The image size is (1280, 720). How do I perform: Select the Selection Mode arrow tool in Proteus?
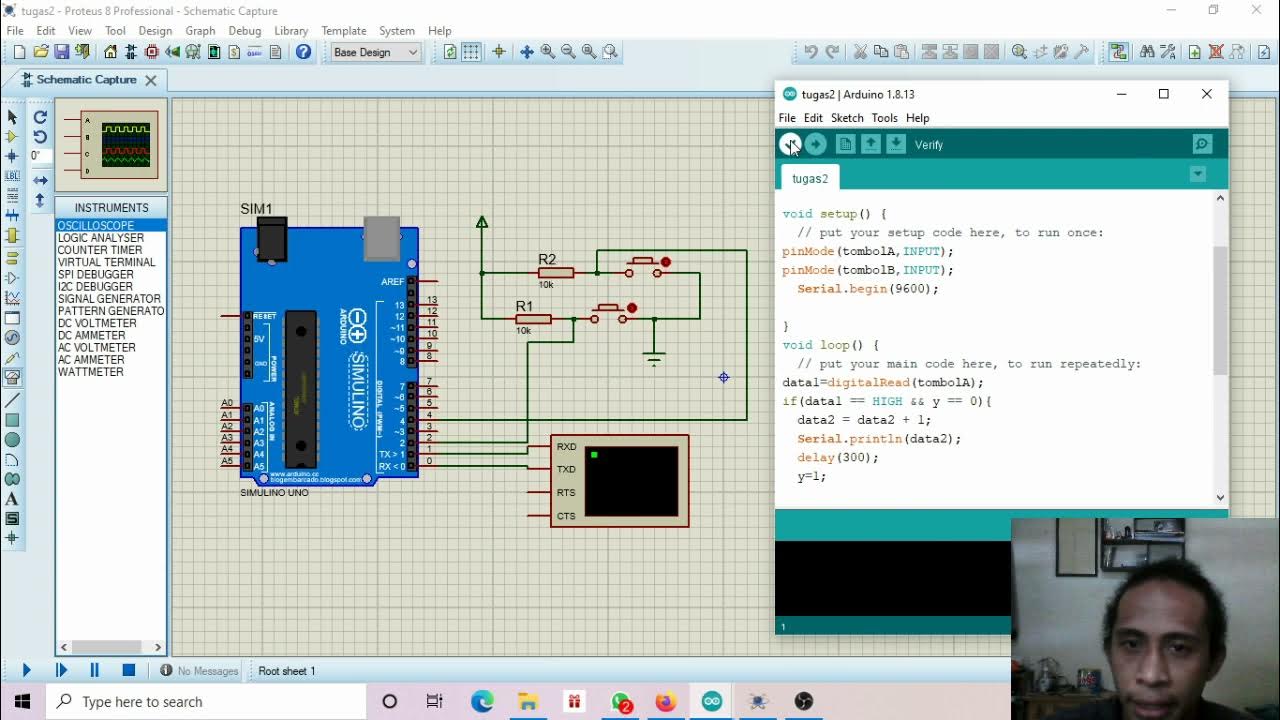point(12,117)
